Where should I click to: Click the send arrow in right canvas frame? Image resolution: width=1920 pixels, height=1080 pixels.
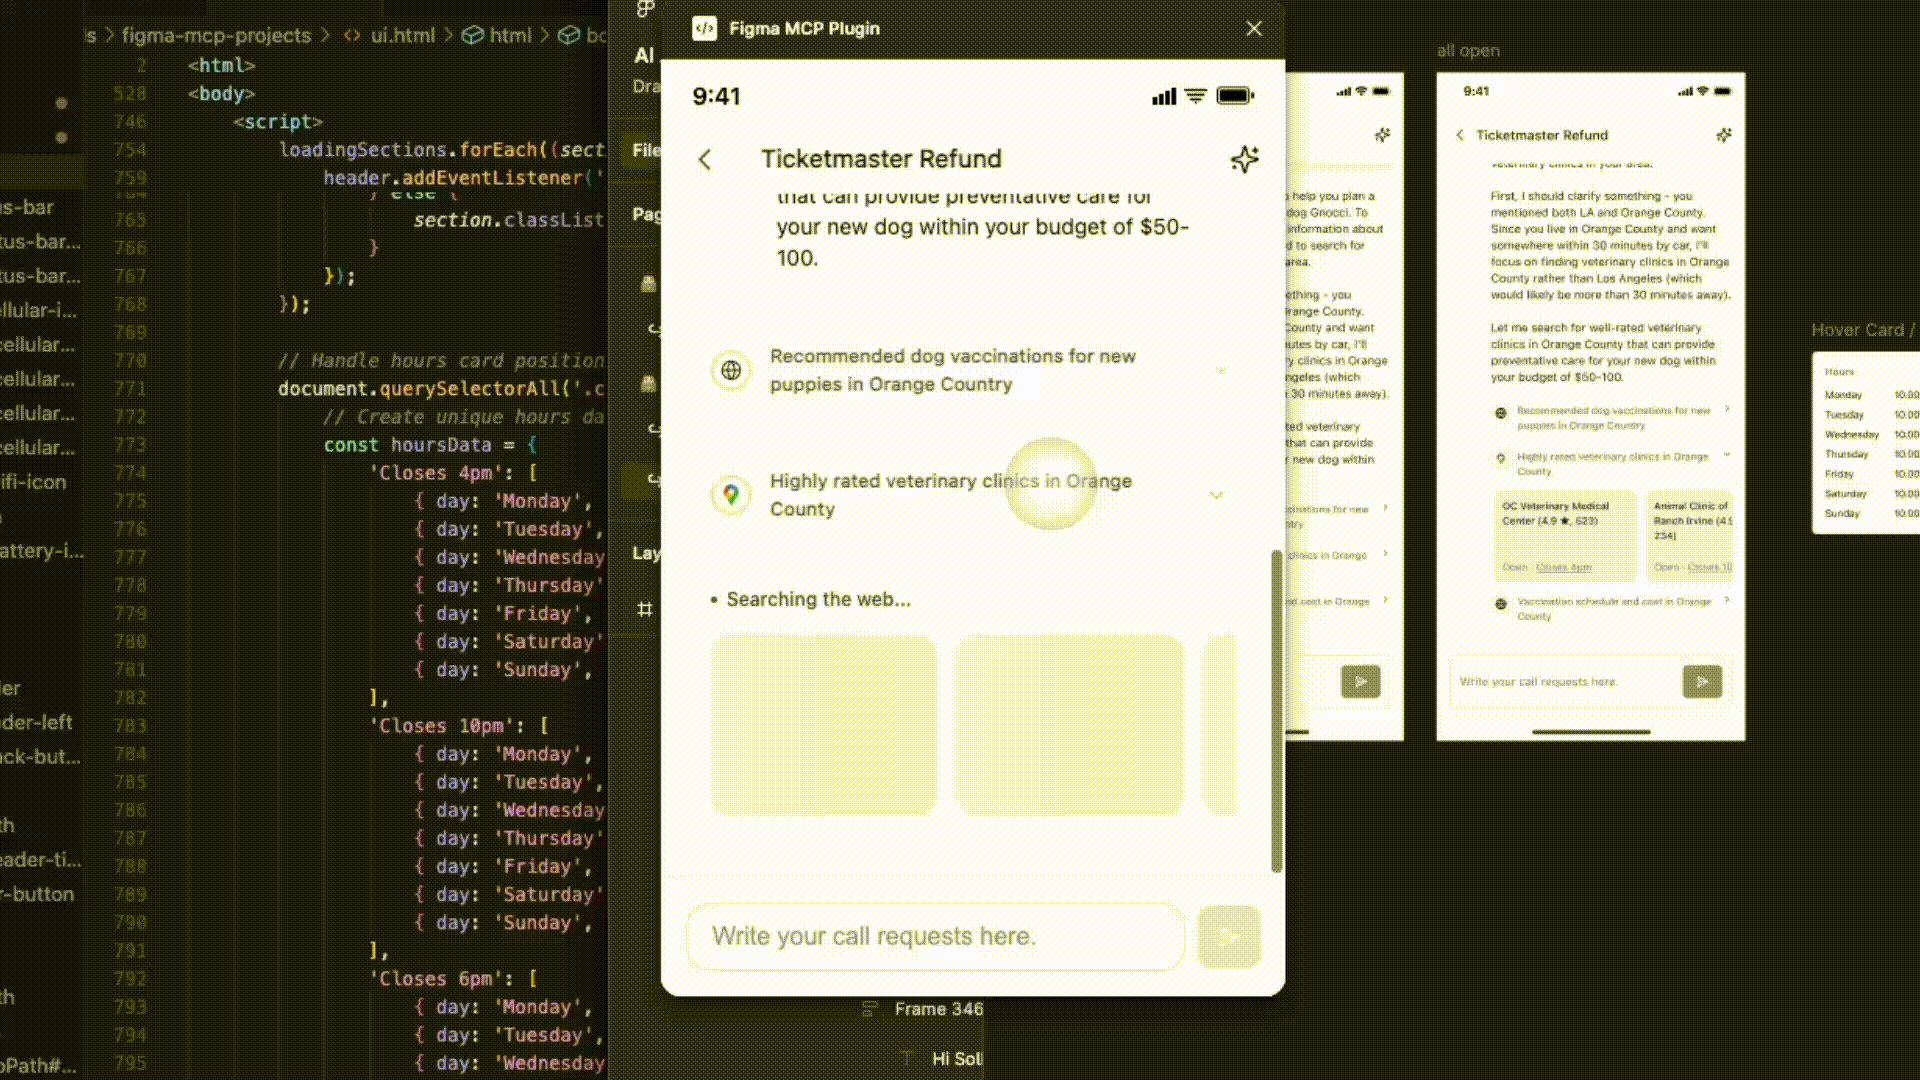(x=1702, y=681)
